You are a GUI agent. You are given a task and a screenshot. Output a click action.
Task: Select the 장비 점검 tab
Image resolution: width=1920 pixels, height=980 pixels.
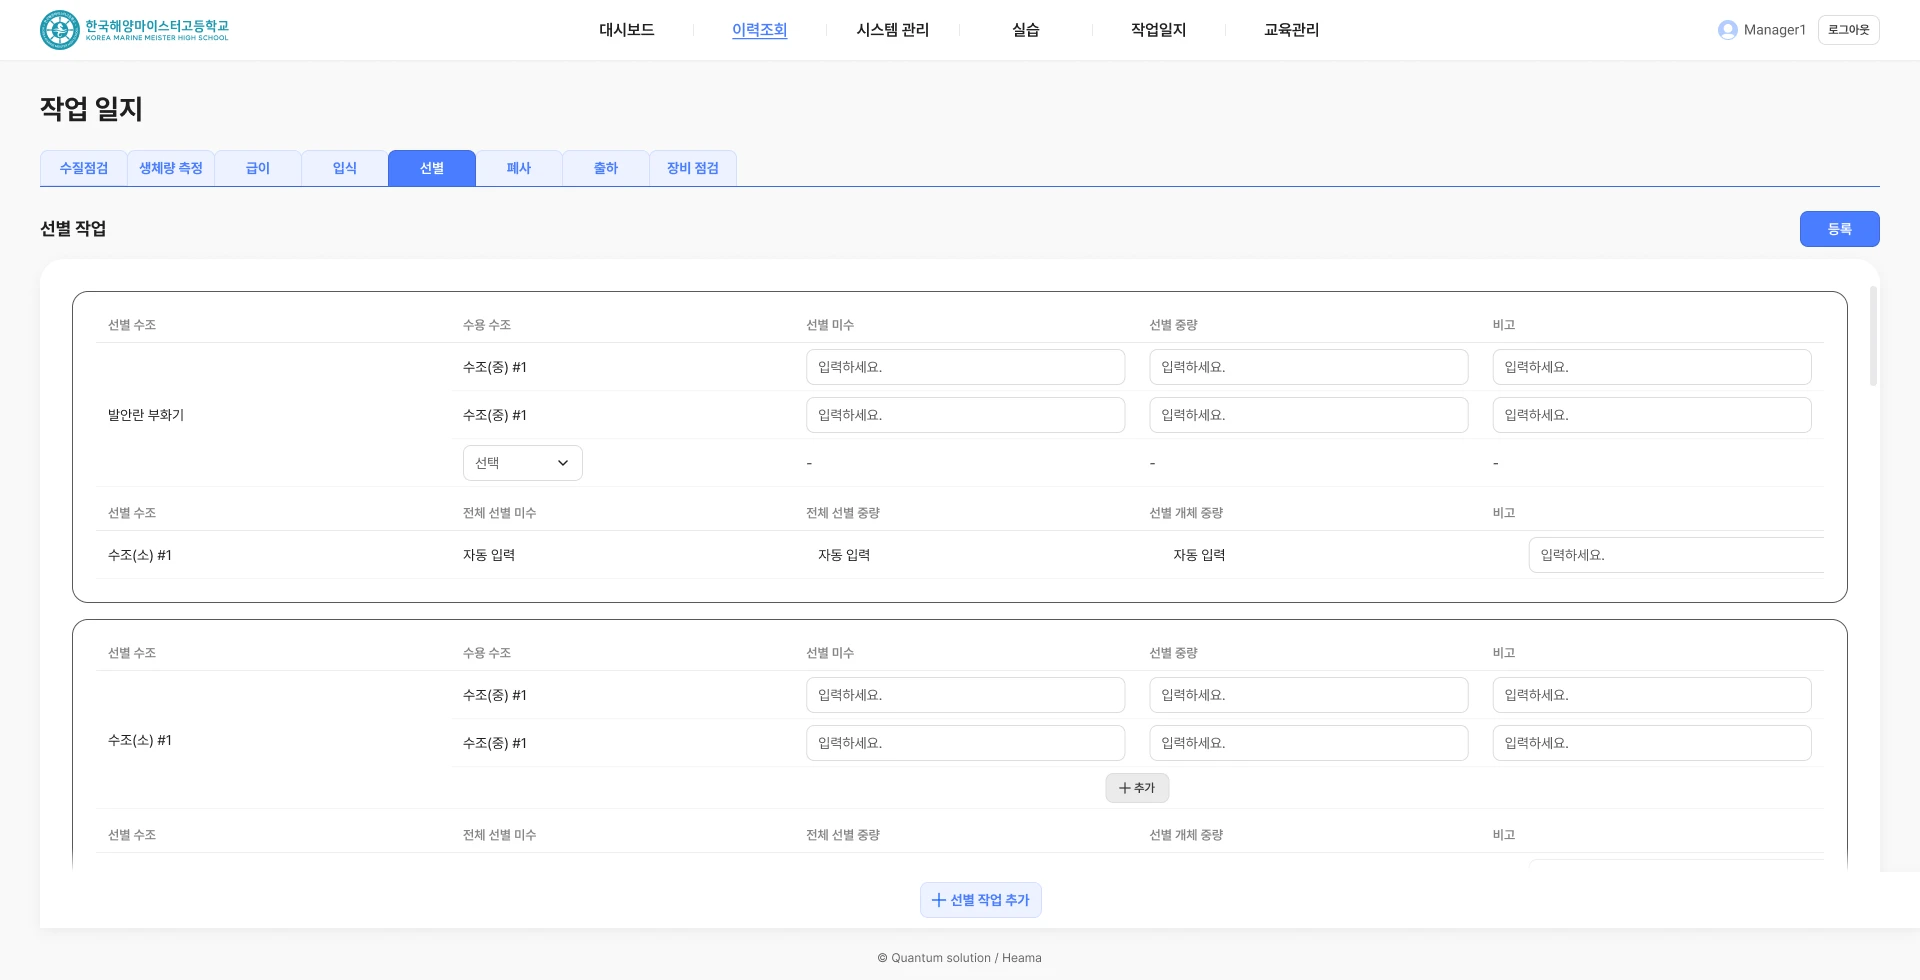[x=692, y=168]
